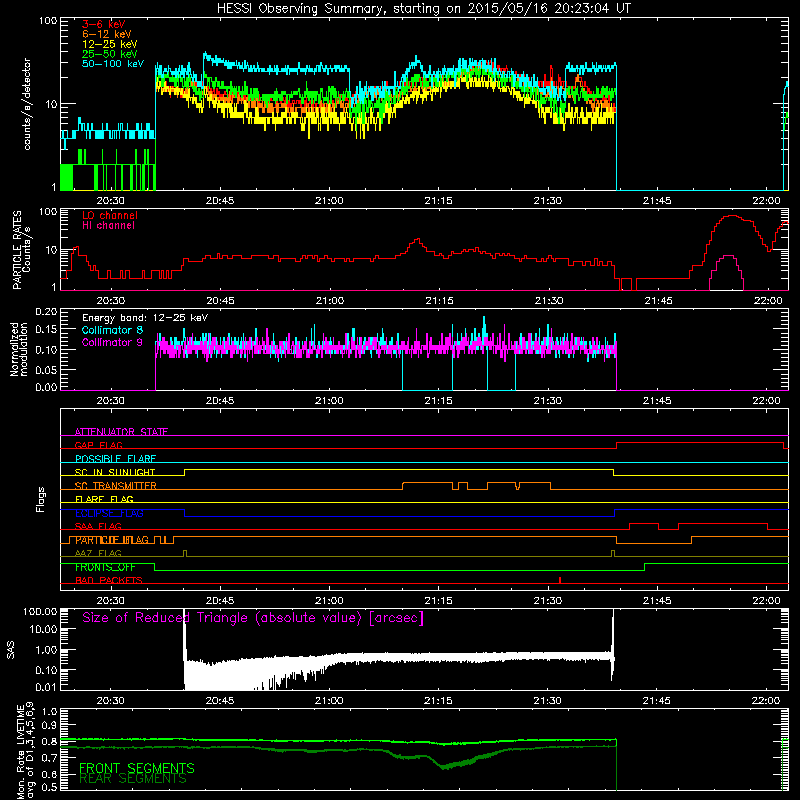
Task: Click the Mon. Rate LIVETIME axis label
Action: click(x=25, y=750)
